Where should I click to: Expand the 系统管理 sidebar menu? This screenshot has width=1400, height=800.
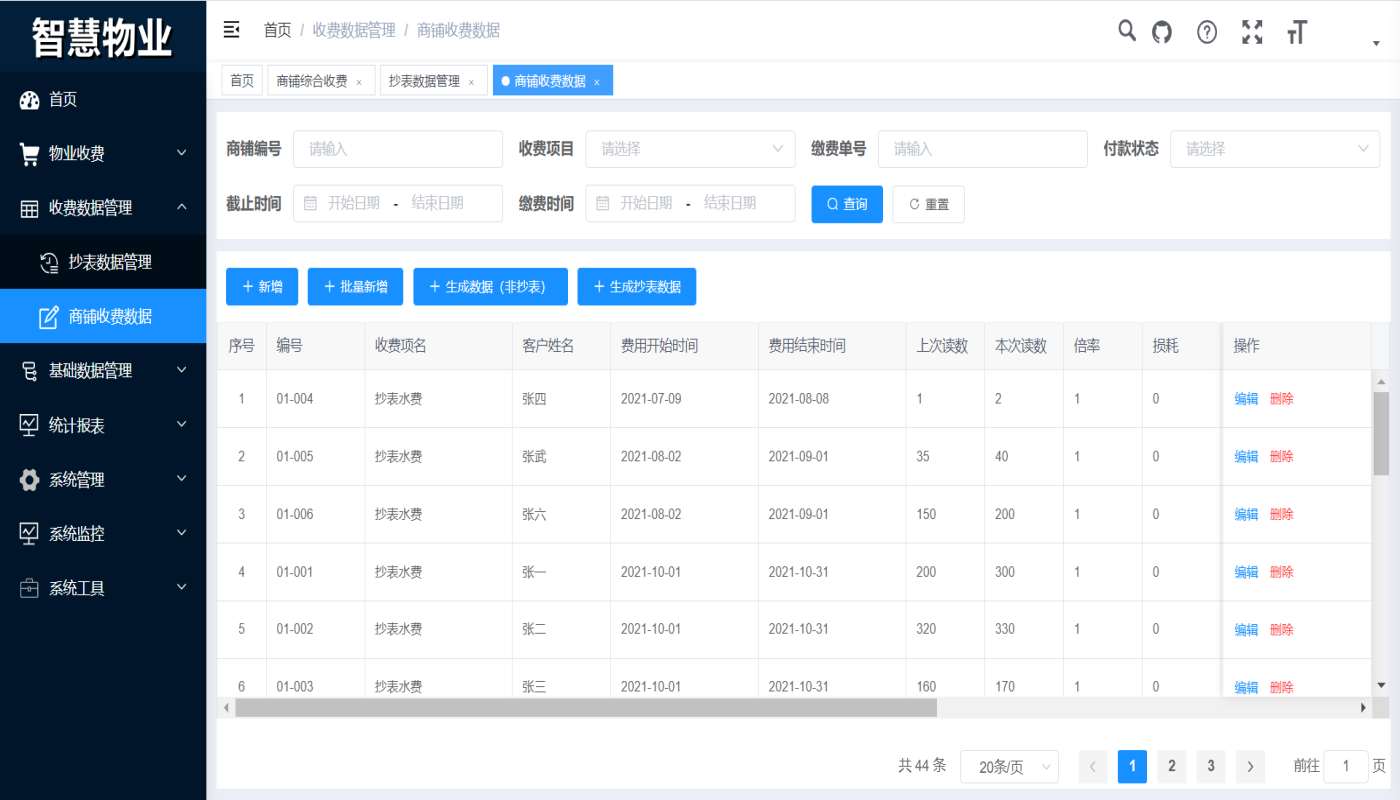[x=103, y=479]
